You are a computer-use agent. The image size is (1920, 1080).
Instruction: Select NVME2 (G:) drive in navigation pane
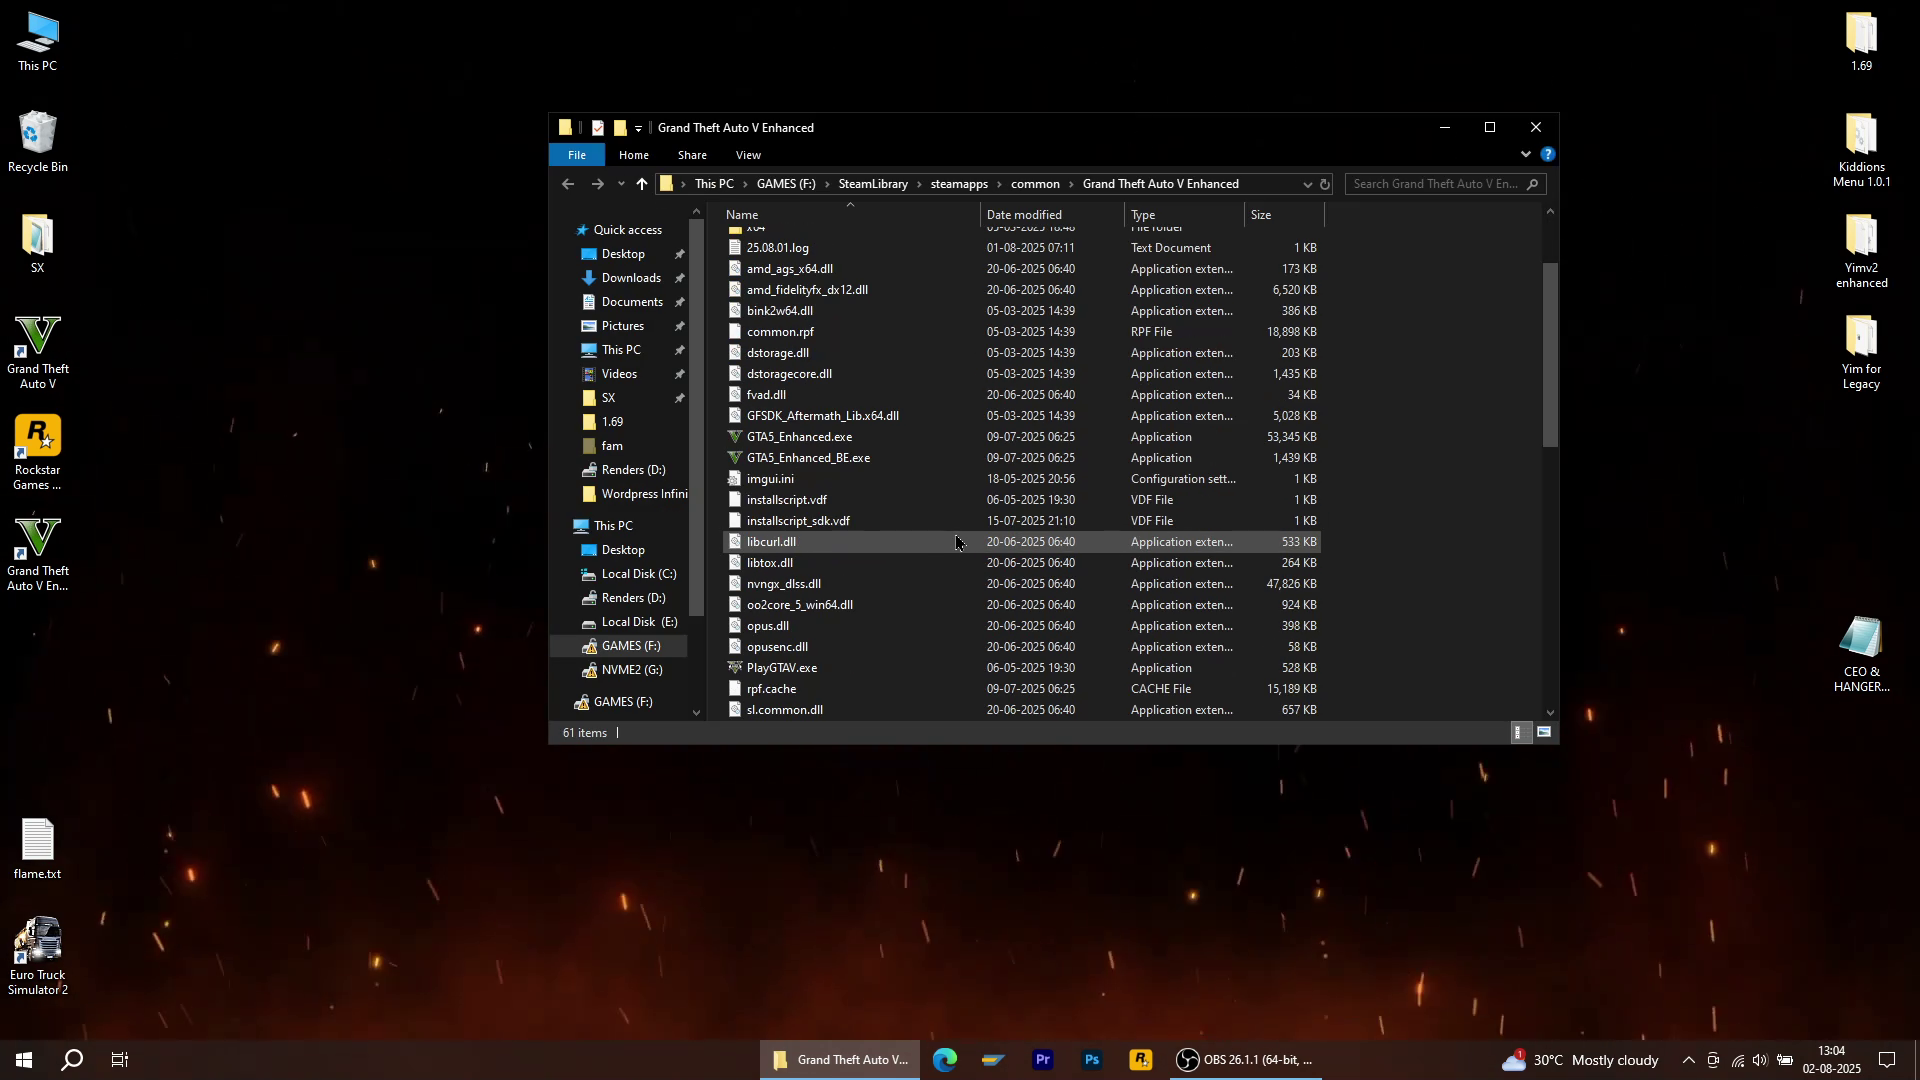click(x=632, y=670)
